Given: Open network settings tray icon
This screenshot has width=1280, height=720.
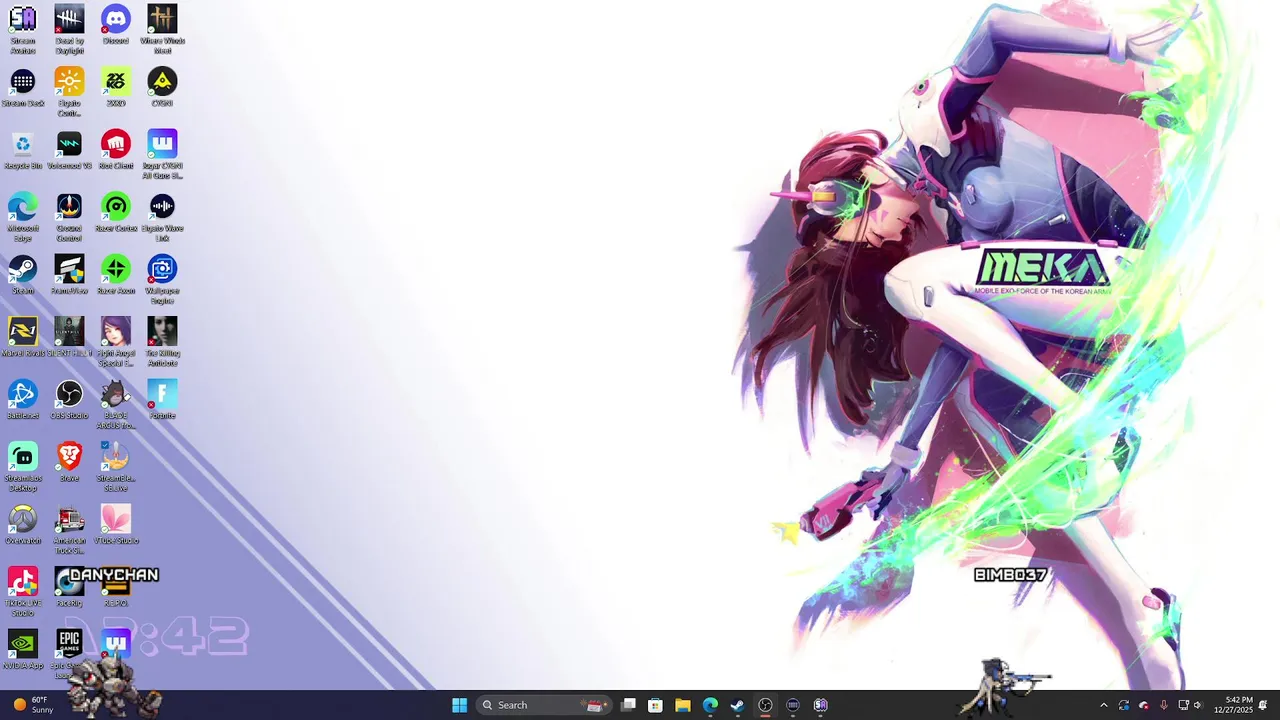Looking at the screenshot, I should [x=1183, y=705].
